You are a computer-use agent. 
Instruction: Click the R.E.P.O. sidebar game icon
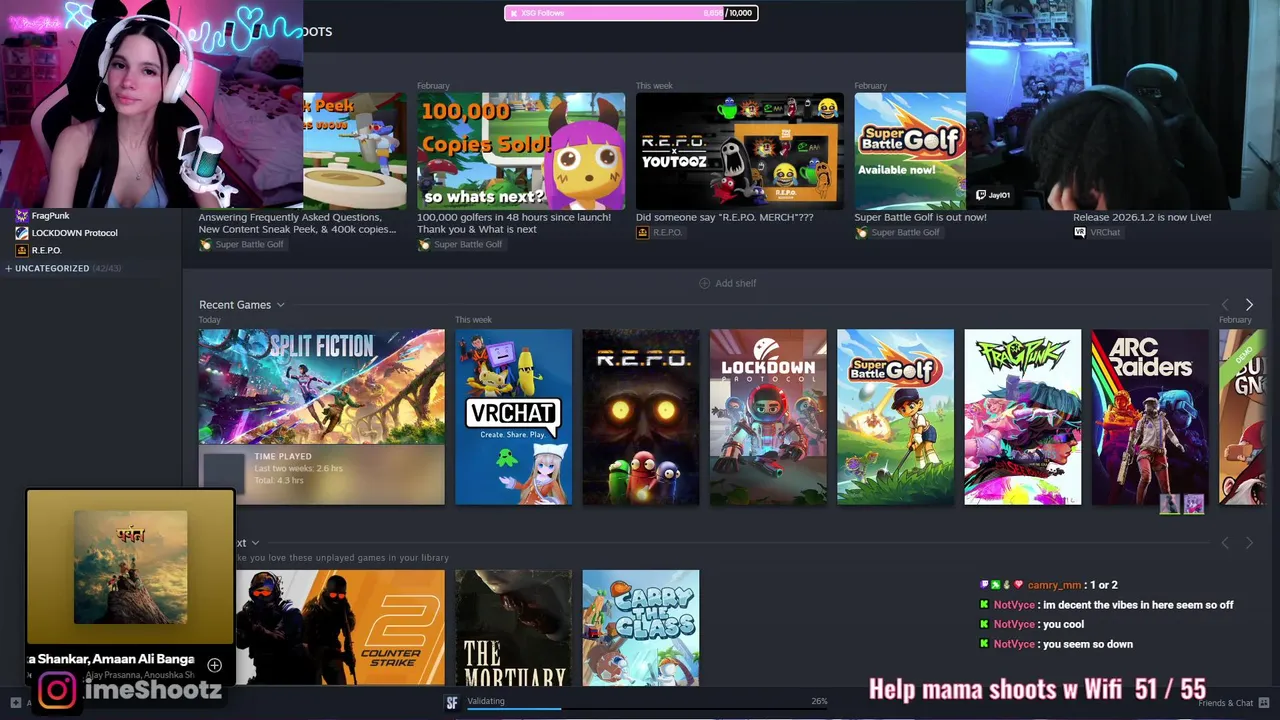22,250
